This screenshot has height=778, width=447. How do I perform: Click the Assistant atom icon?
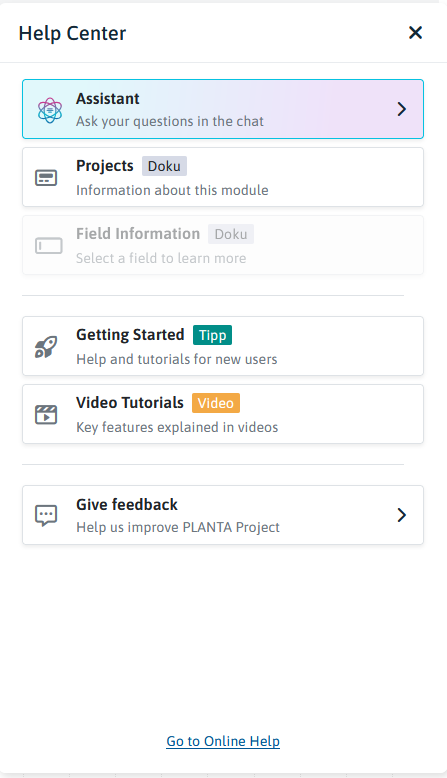[50, 110]
